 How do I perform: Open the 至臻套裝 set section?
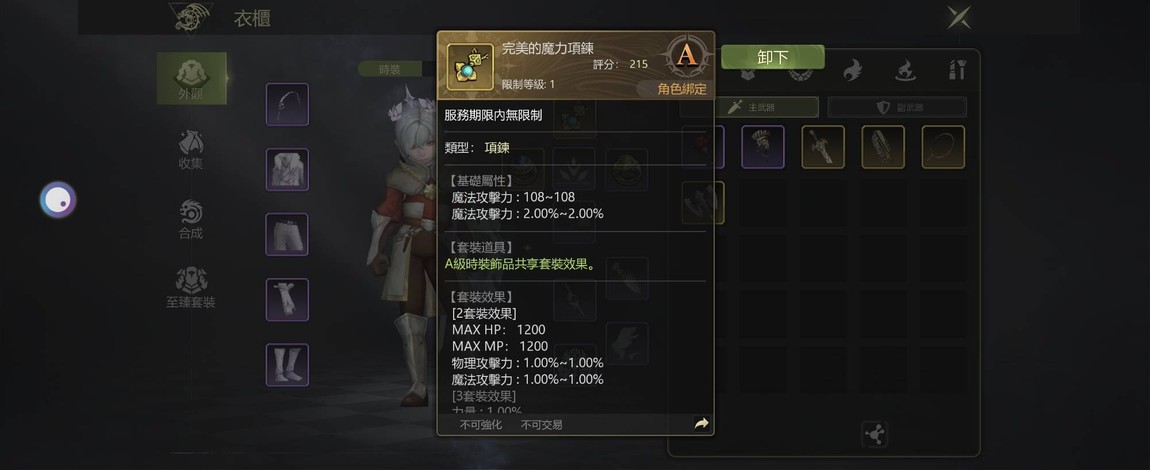(x=191, y=288)
